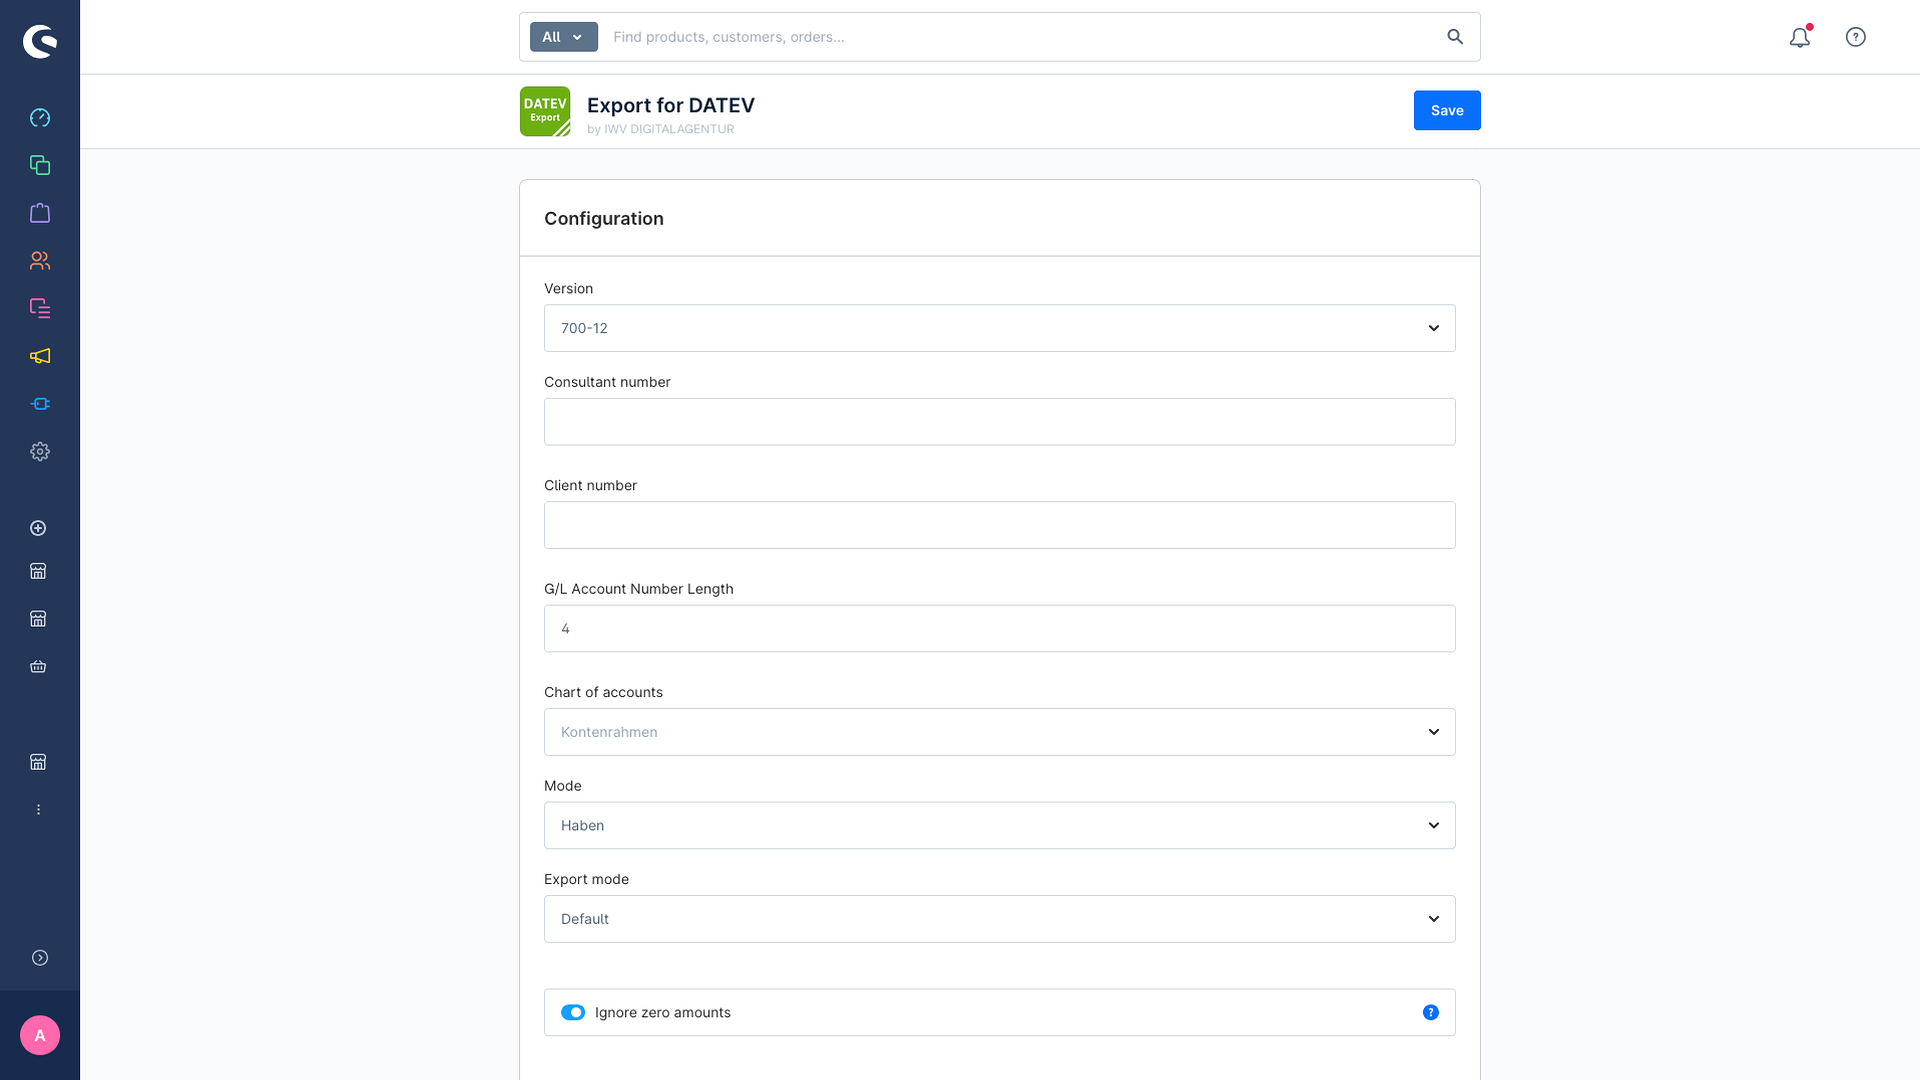This screenshot has height=1080, width=1920.
Task: Open the basket sales channel icon
Action: [38, 667]
